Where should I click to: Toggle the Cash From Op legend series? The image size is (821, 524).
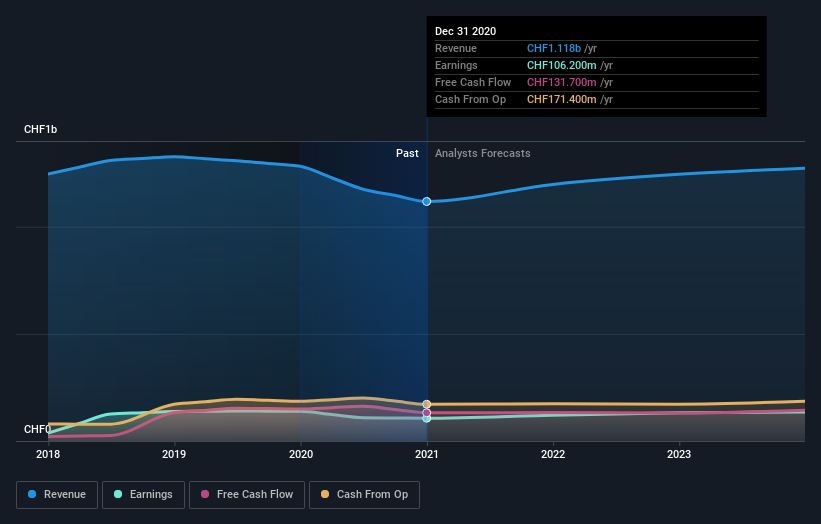pos(364,495)
